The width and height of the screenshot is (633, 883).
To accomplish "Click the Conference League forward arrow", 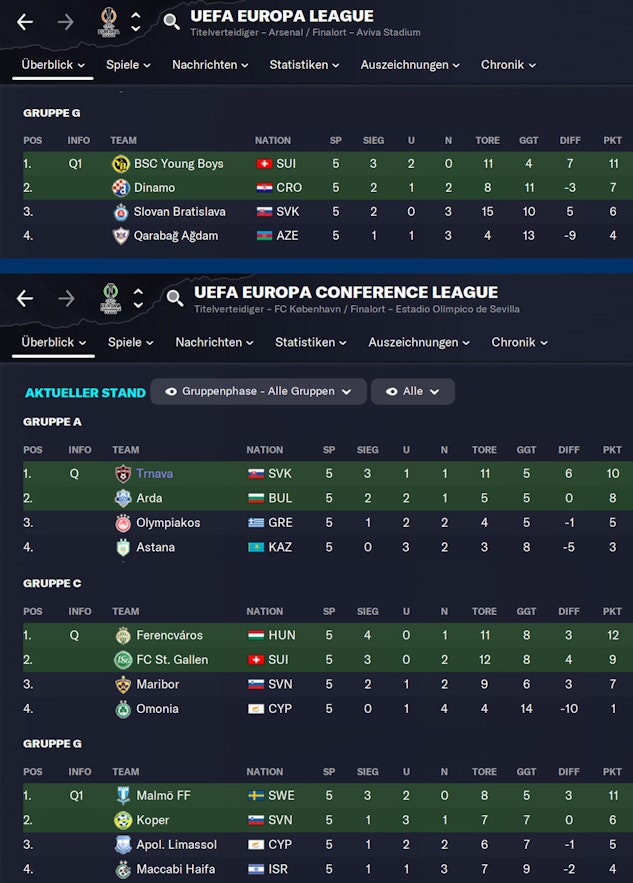I will click(66, 298).
